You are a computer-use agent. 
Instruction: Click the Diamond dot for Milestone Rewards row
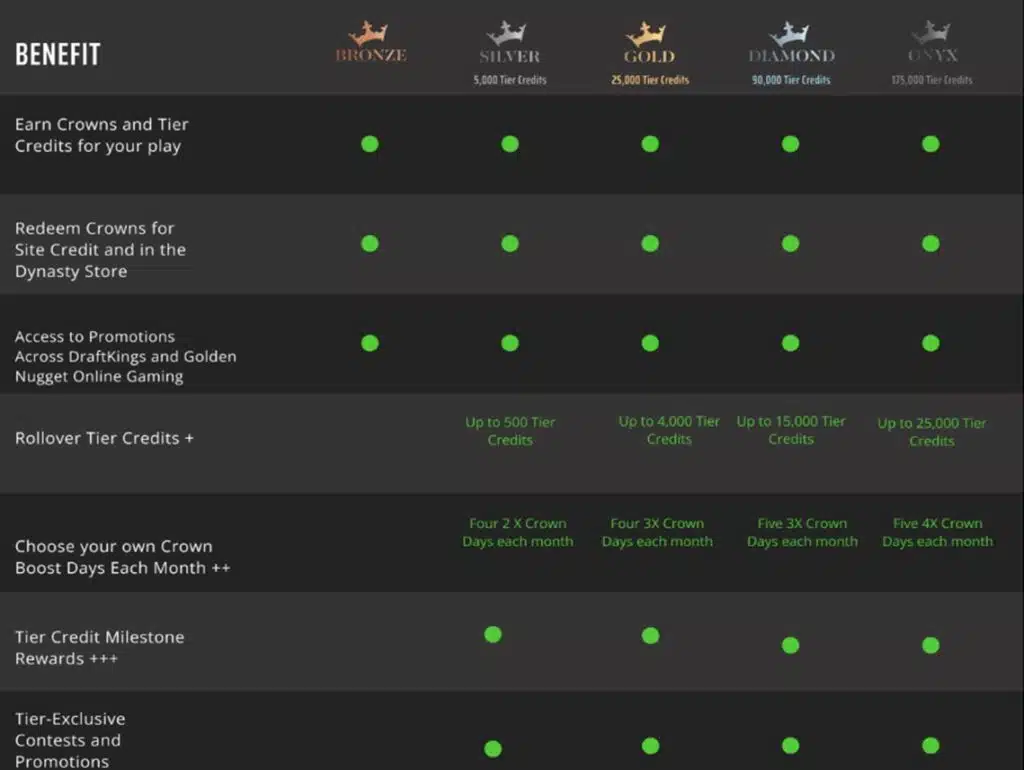tap(791, 645)
